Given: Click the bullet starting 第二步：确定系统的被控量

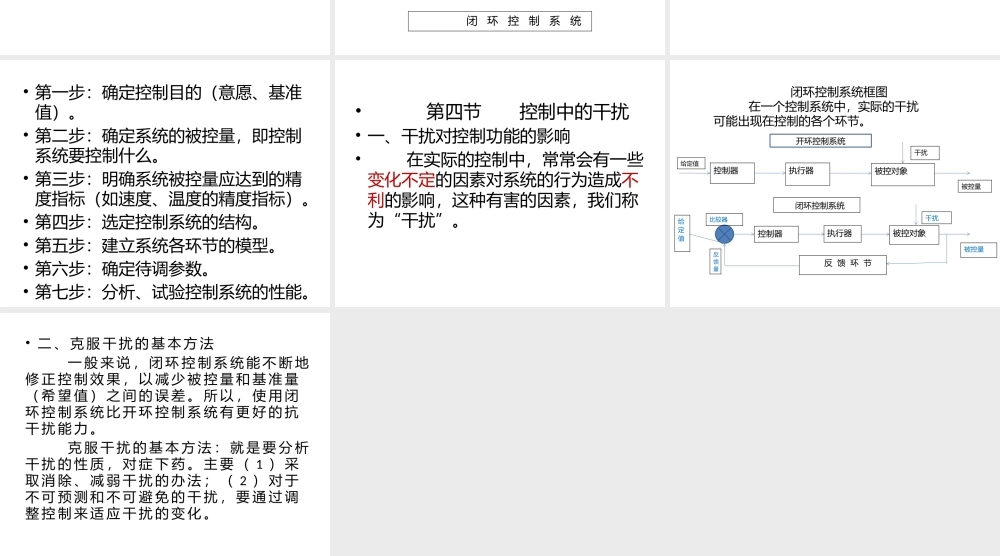Looking at the screenshot, I should pos(163,145).
